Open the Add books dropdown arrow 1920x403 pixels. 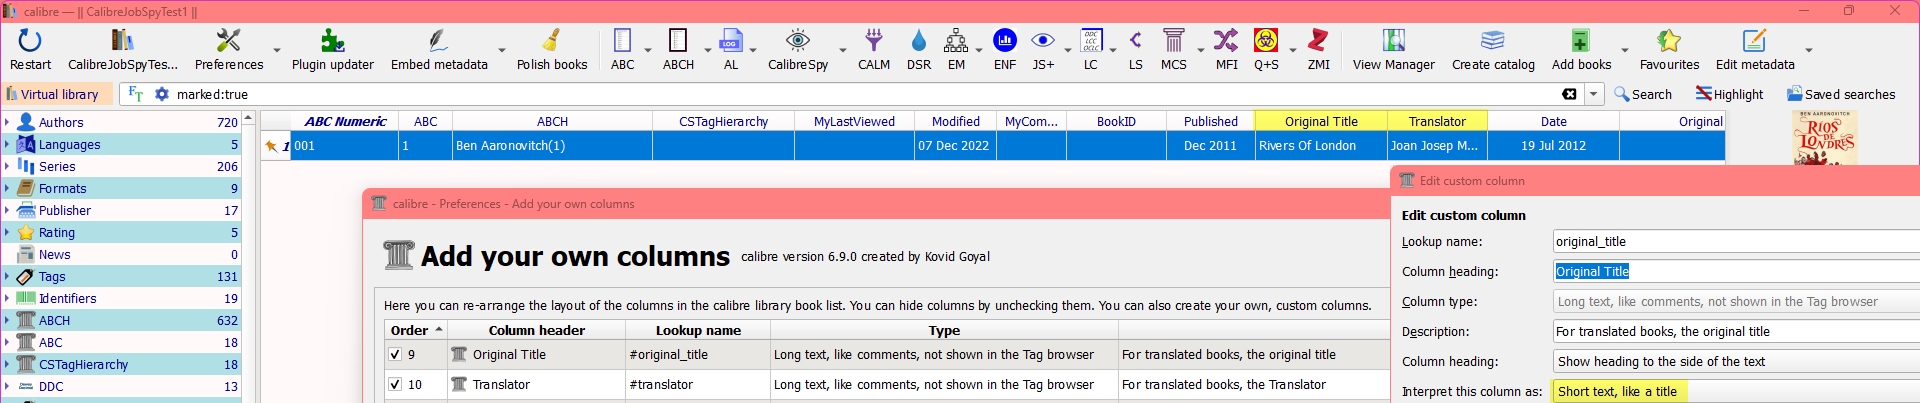tap(1624, 50)
